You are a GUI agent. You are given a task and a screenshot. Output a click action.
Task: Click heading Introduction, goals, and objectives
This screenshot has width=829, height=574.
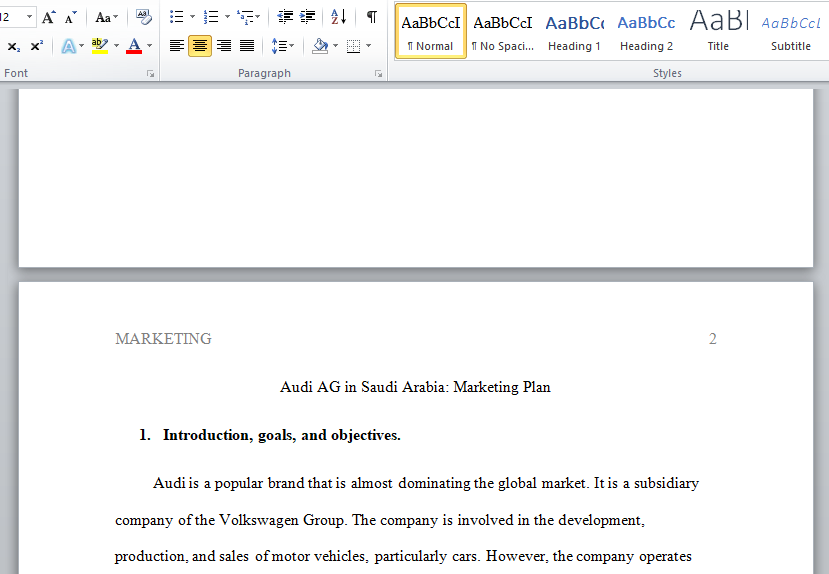click(x=281, y=436)
